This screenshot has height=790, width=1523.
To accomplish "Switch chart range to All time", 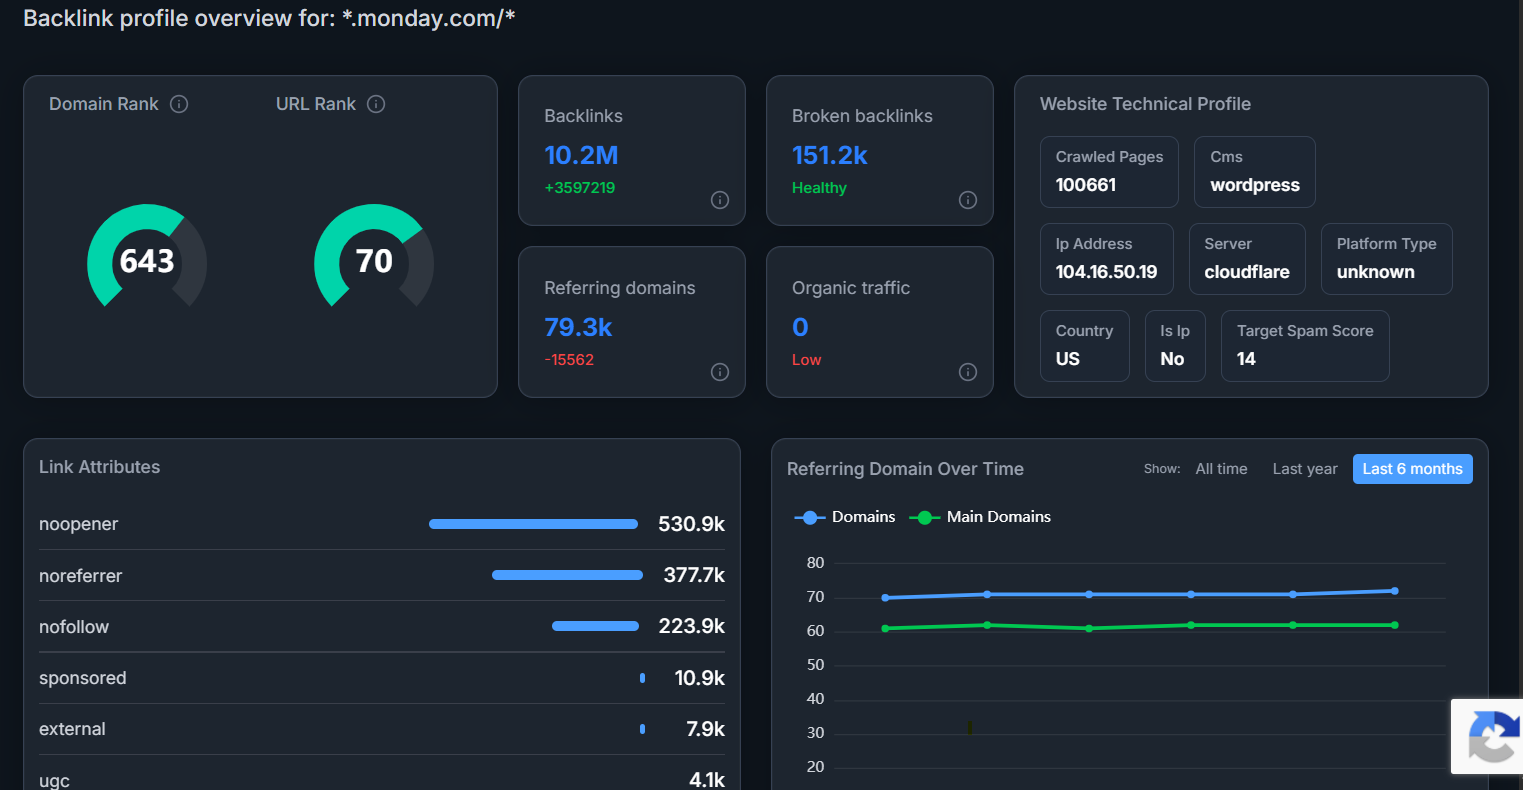I will (1221, 469).
